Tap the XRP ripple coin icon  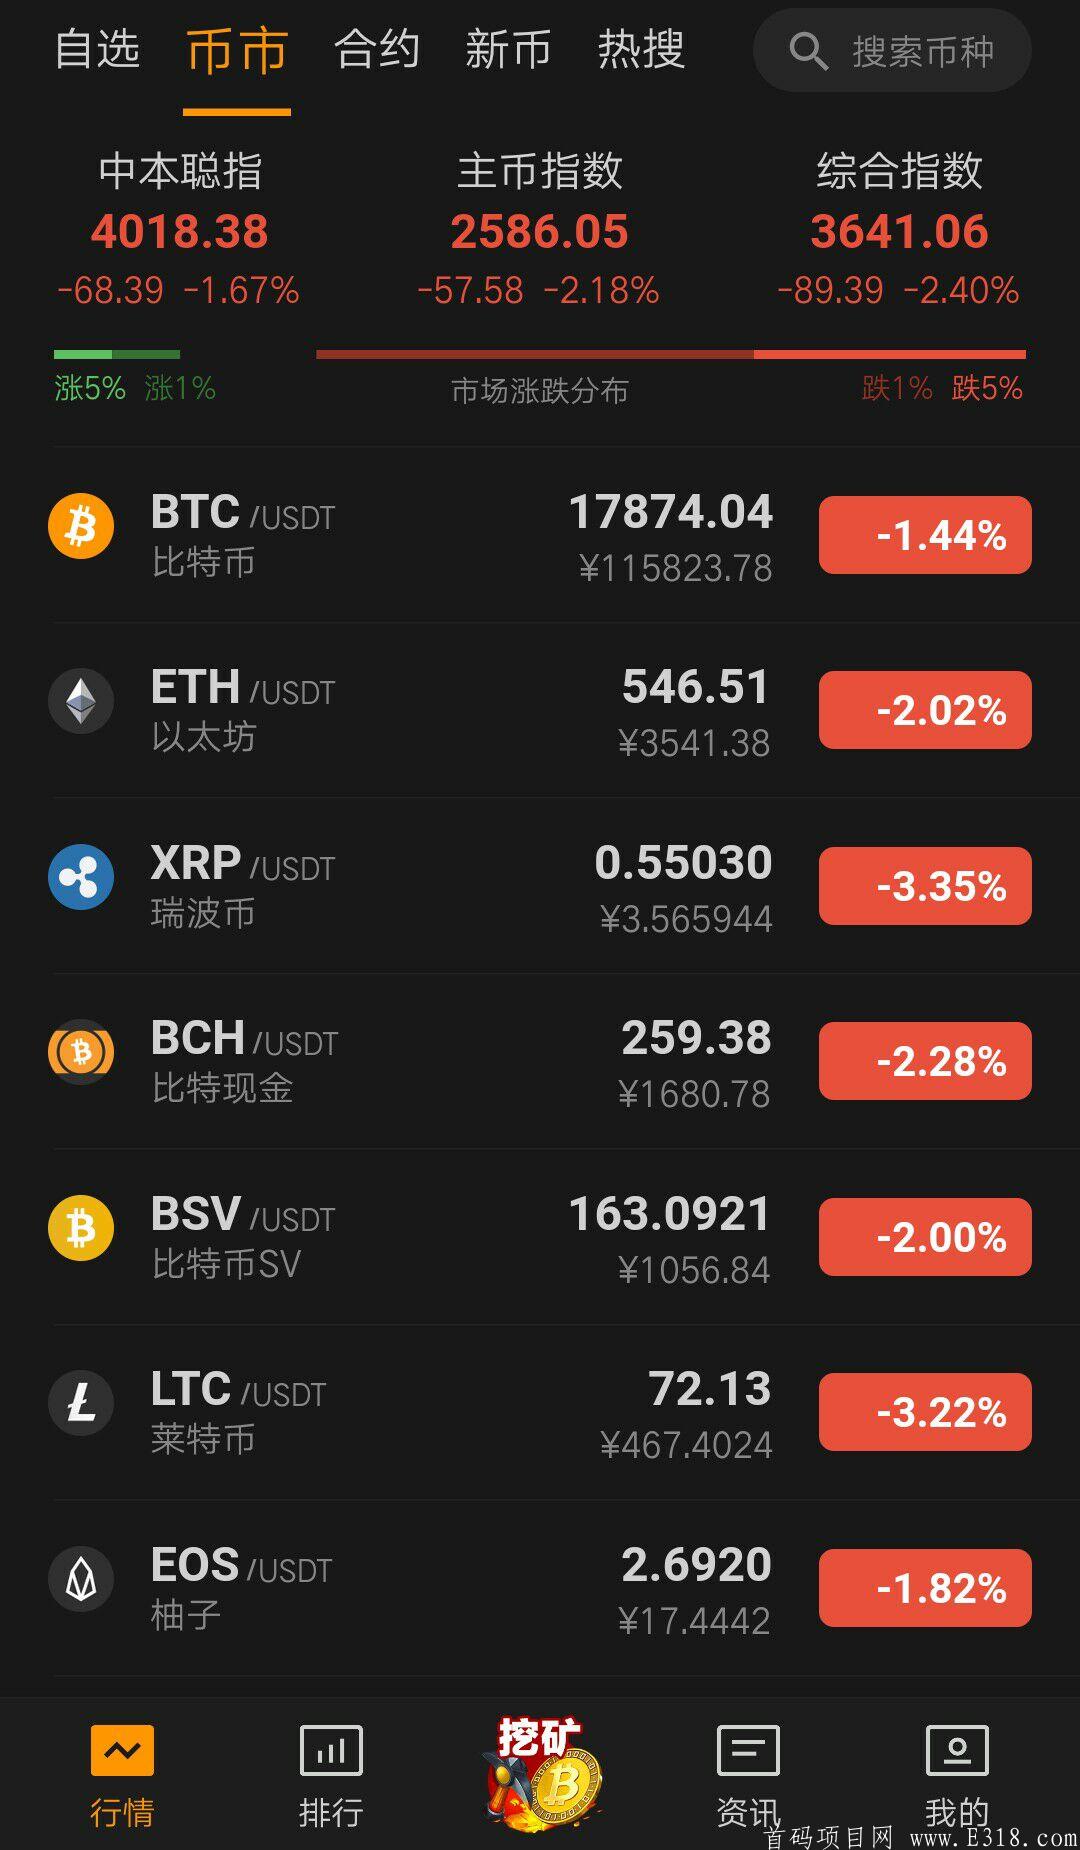coord(81,877)
